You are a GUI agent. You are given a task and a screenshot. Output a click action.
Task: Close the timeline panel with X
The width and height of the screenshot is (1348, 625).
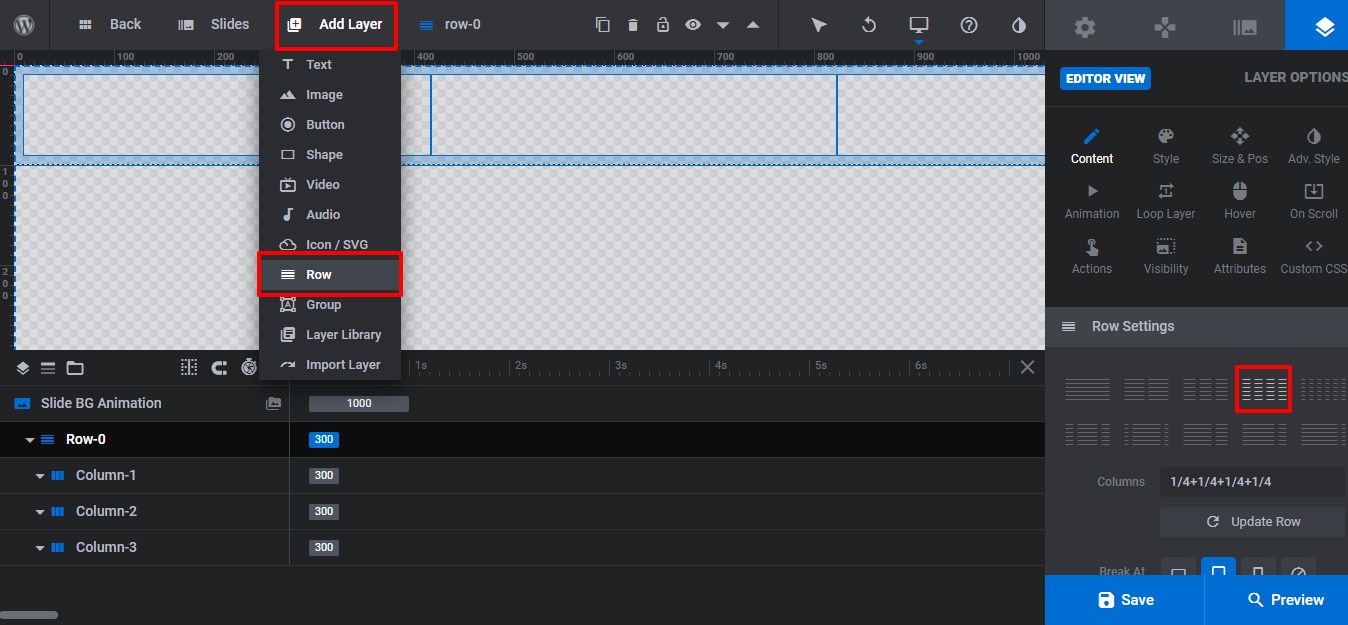pos(1027,367)
